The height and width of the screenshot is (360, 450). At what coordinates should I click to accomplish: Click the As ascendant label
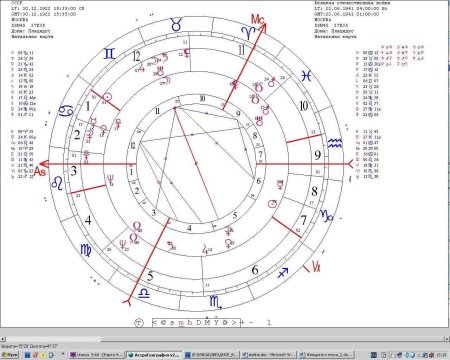coord(40,172)
